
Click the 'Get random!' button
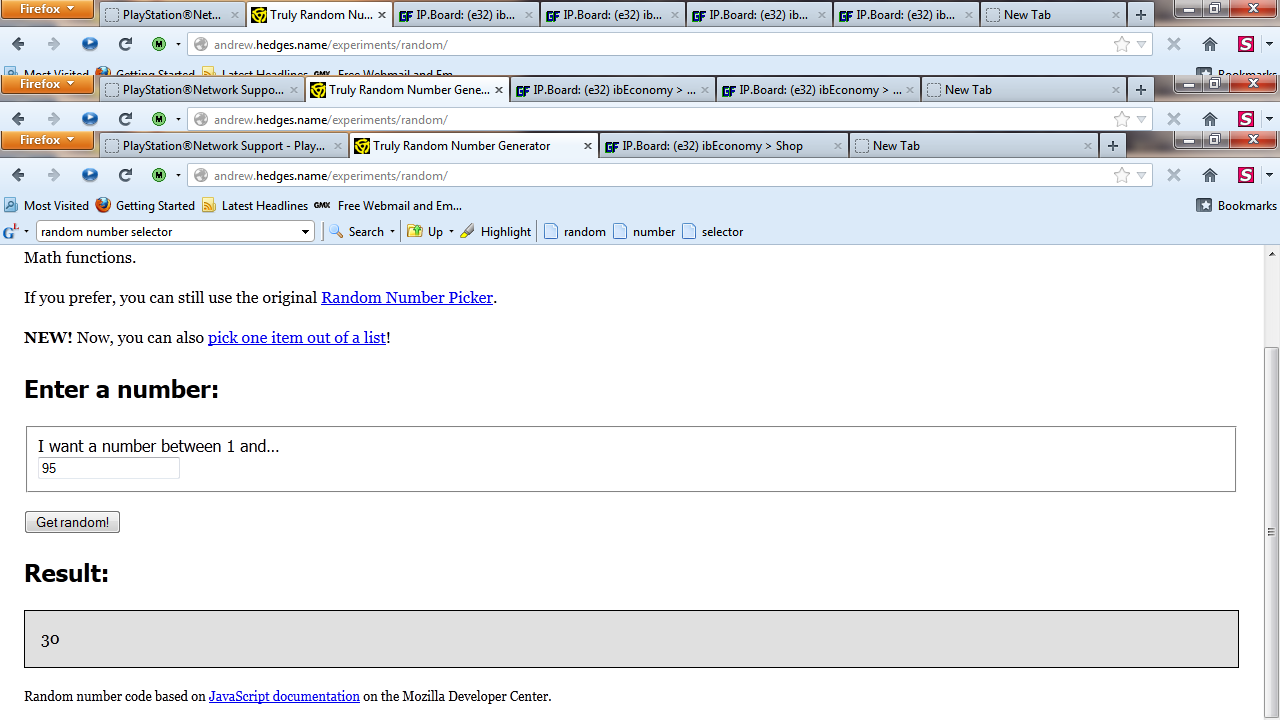72,522
